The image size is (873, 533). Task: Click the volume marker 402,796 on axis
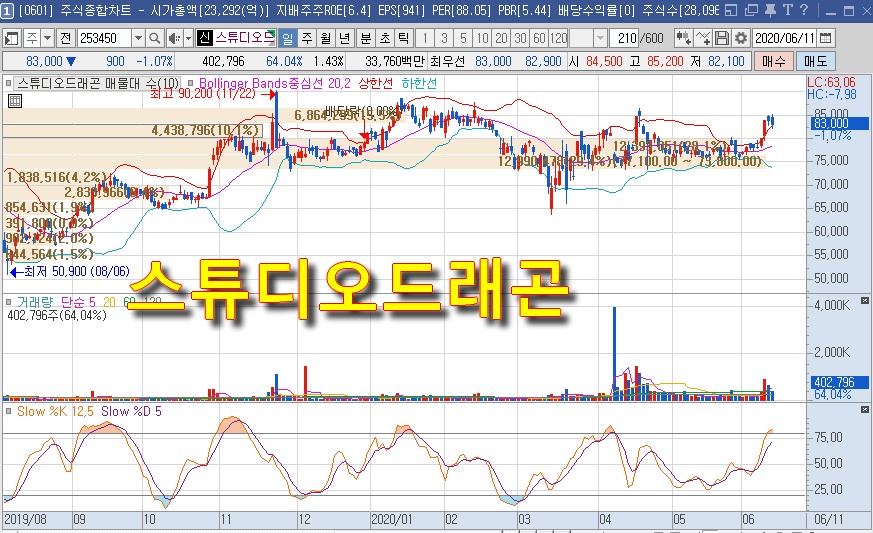click(x=839, y=382)
